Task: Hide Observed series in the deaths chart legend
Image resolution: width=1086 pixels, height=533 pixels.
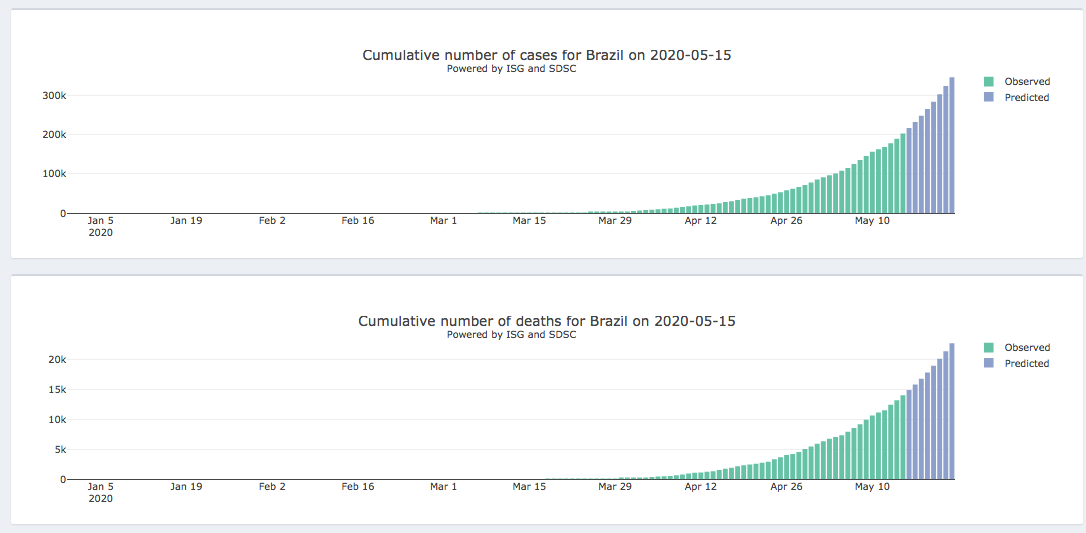Action: click(1027, 348)
